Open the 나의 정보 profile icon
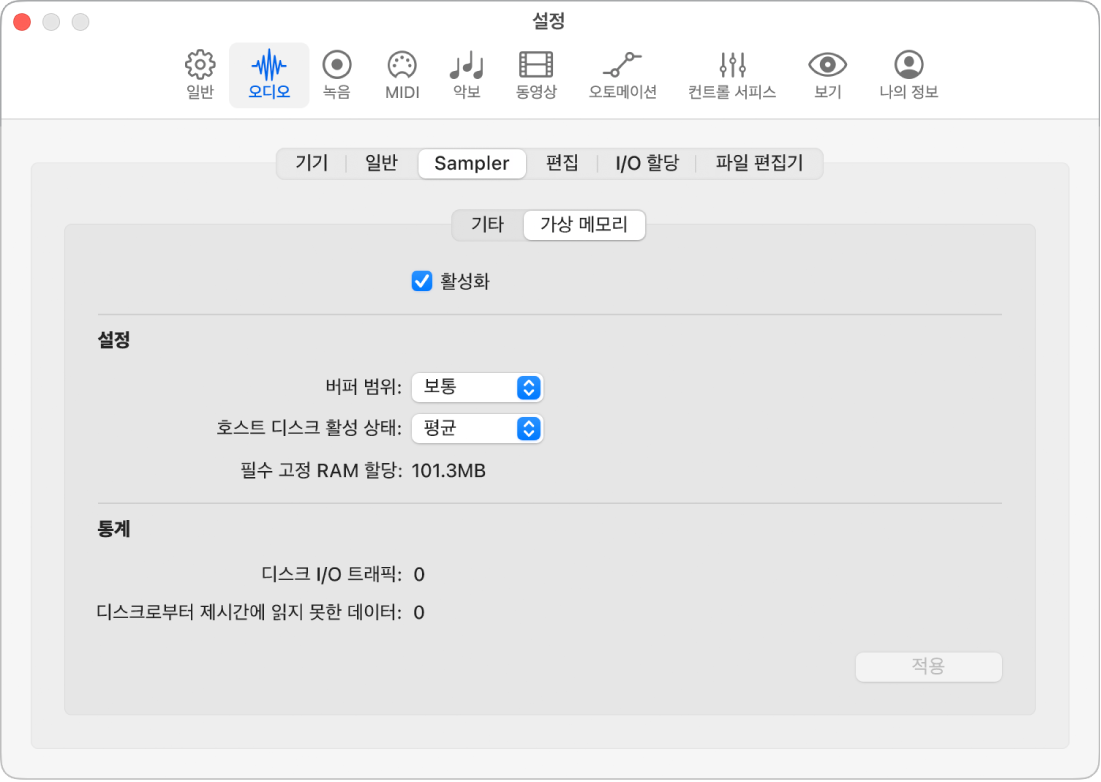Screen dimensions: 1101x782 pos(909,75)
